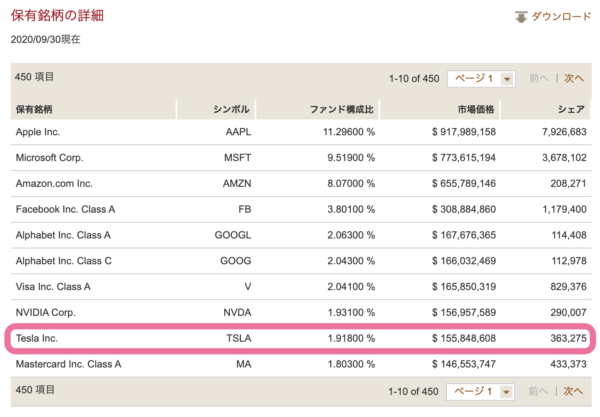The image size is (600, 417).
Task: Select the Tesla Inc. holding name
Action: pyautogui.click(x=37, y=338)
